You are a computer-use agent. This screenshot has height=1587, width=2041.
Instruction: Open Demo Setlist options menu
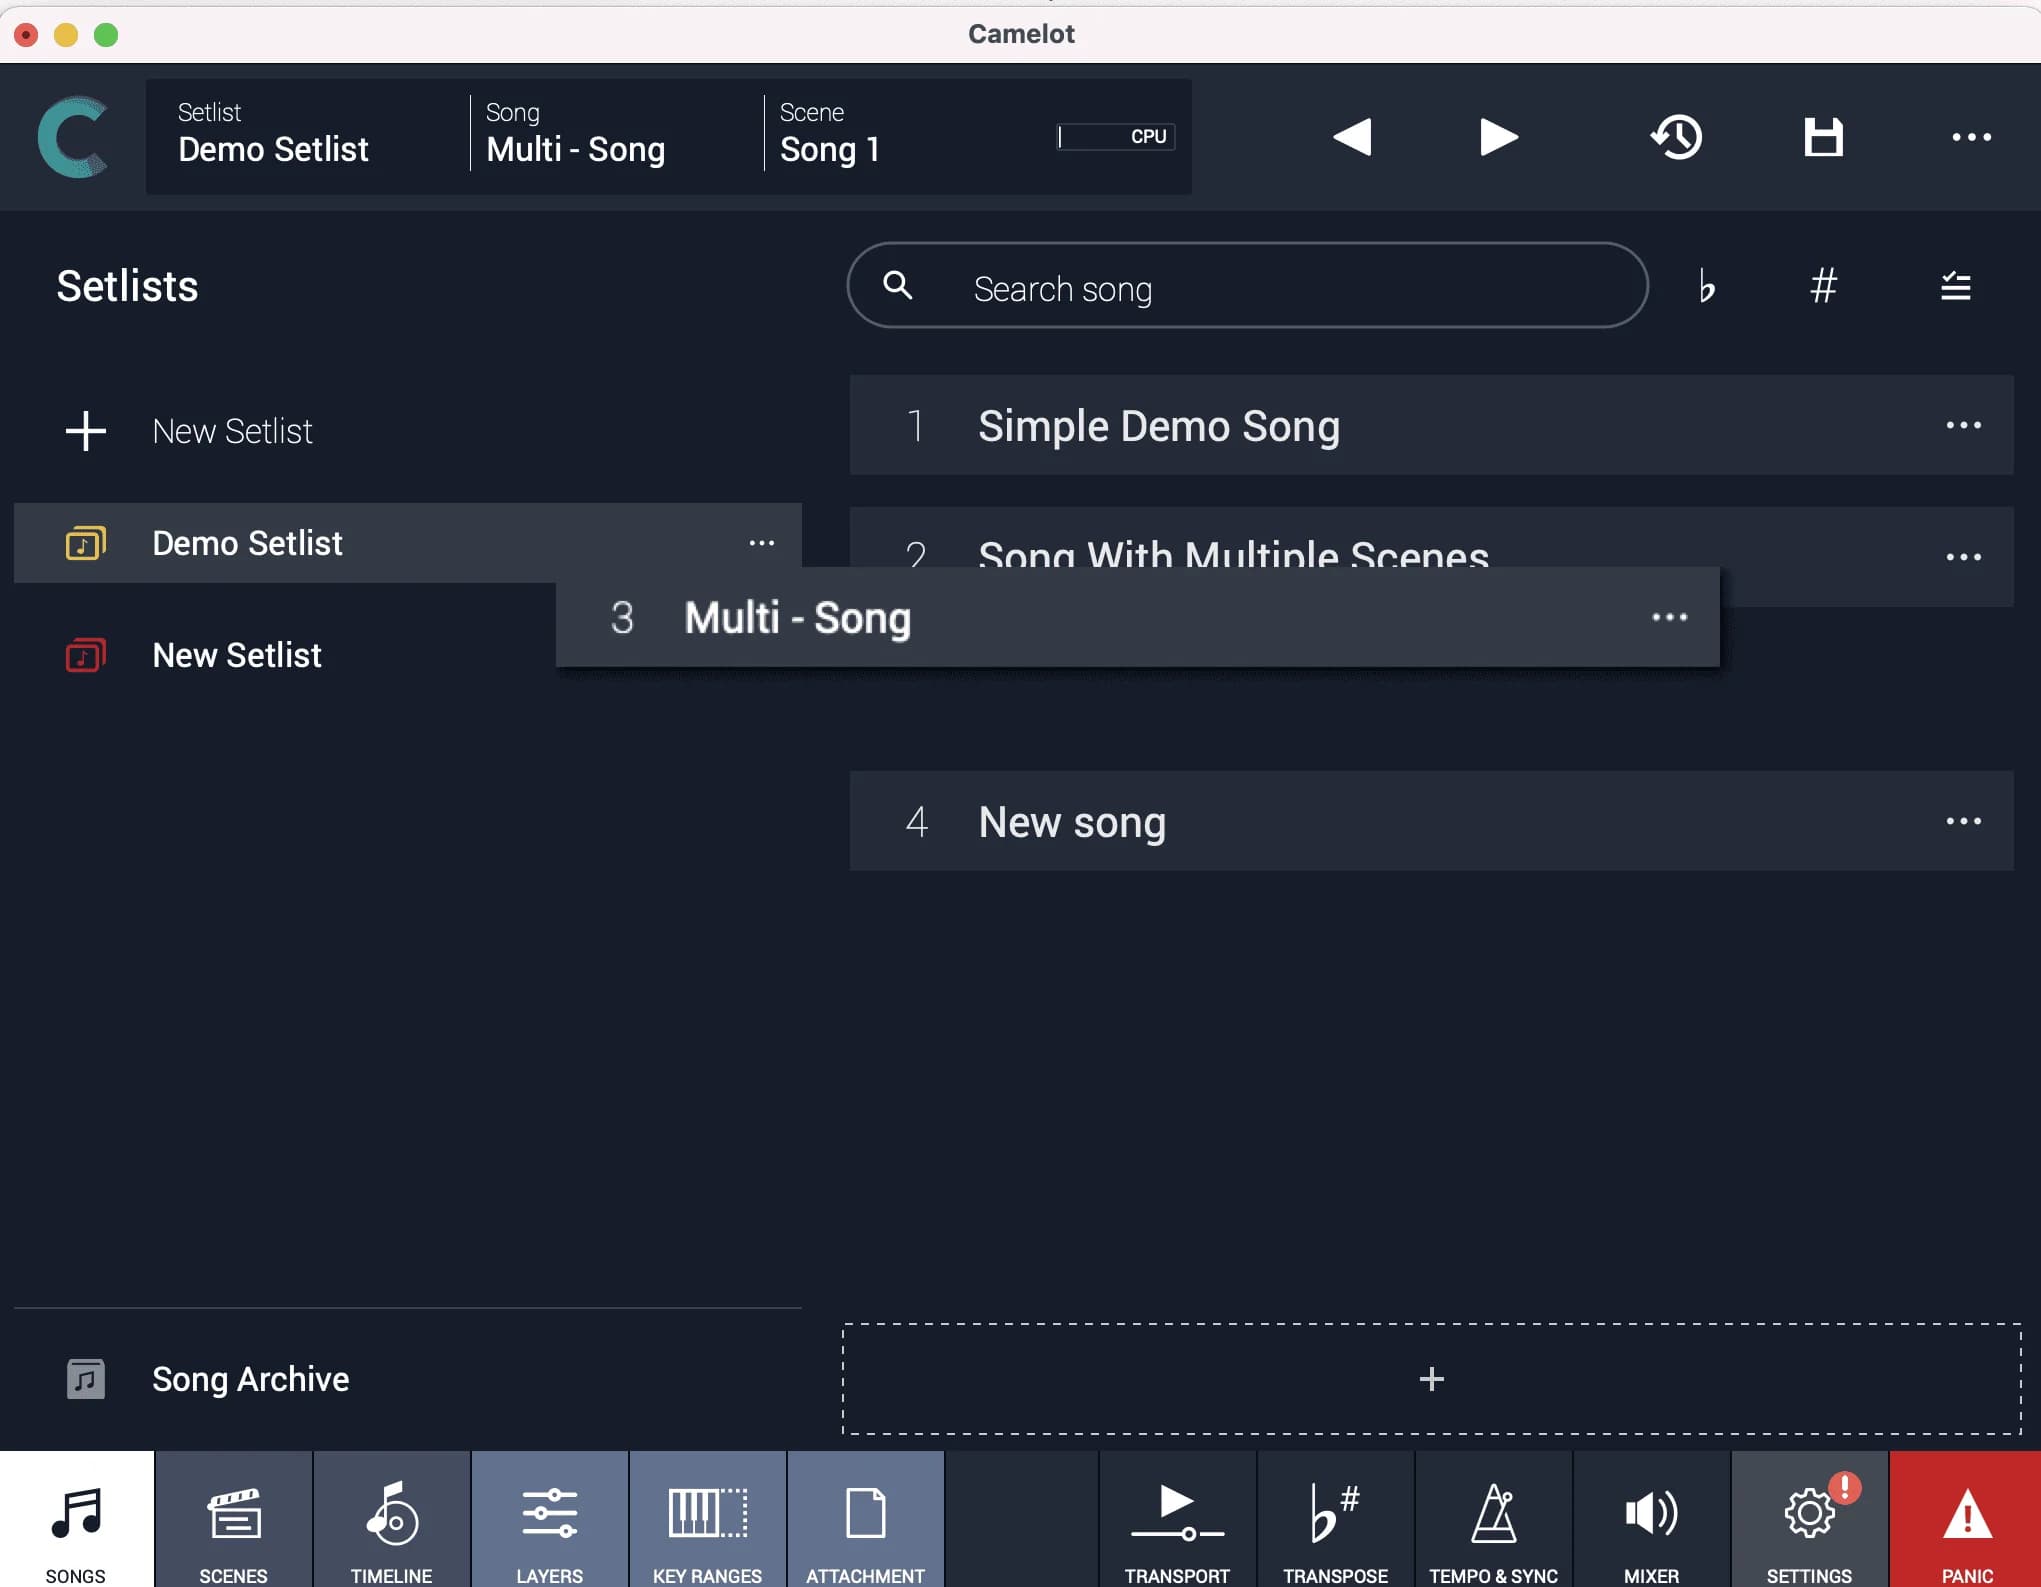click(761, 542)
